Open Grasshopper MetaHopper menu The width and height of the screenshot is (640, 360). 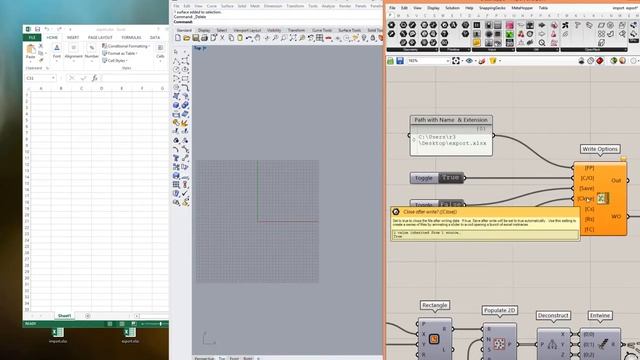pyautogui.click(x=522, y=8)
